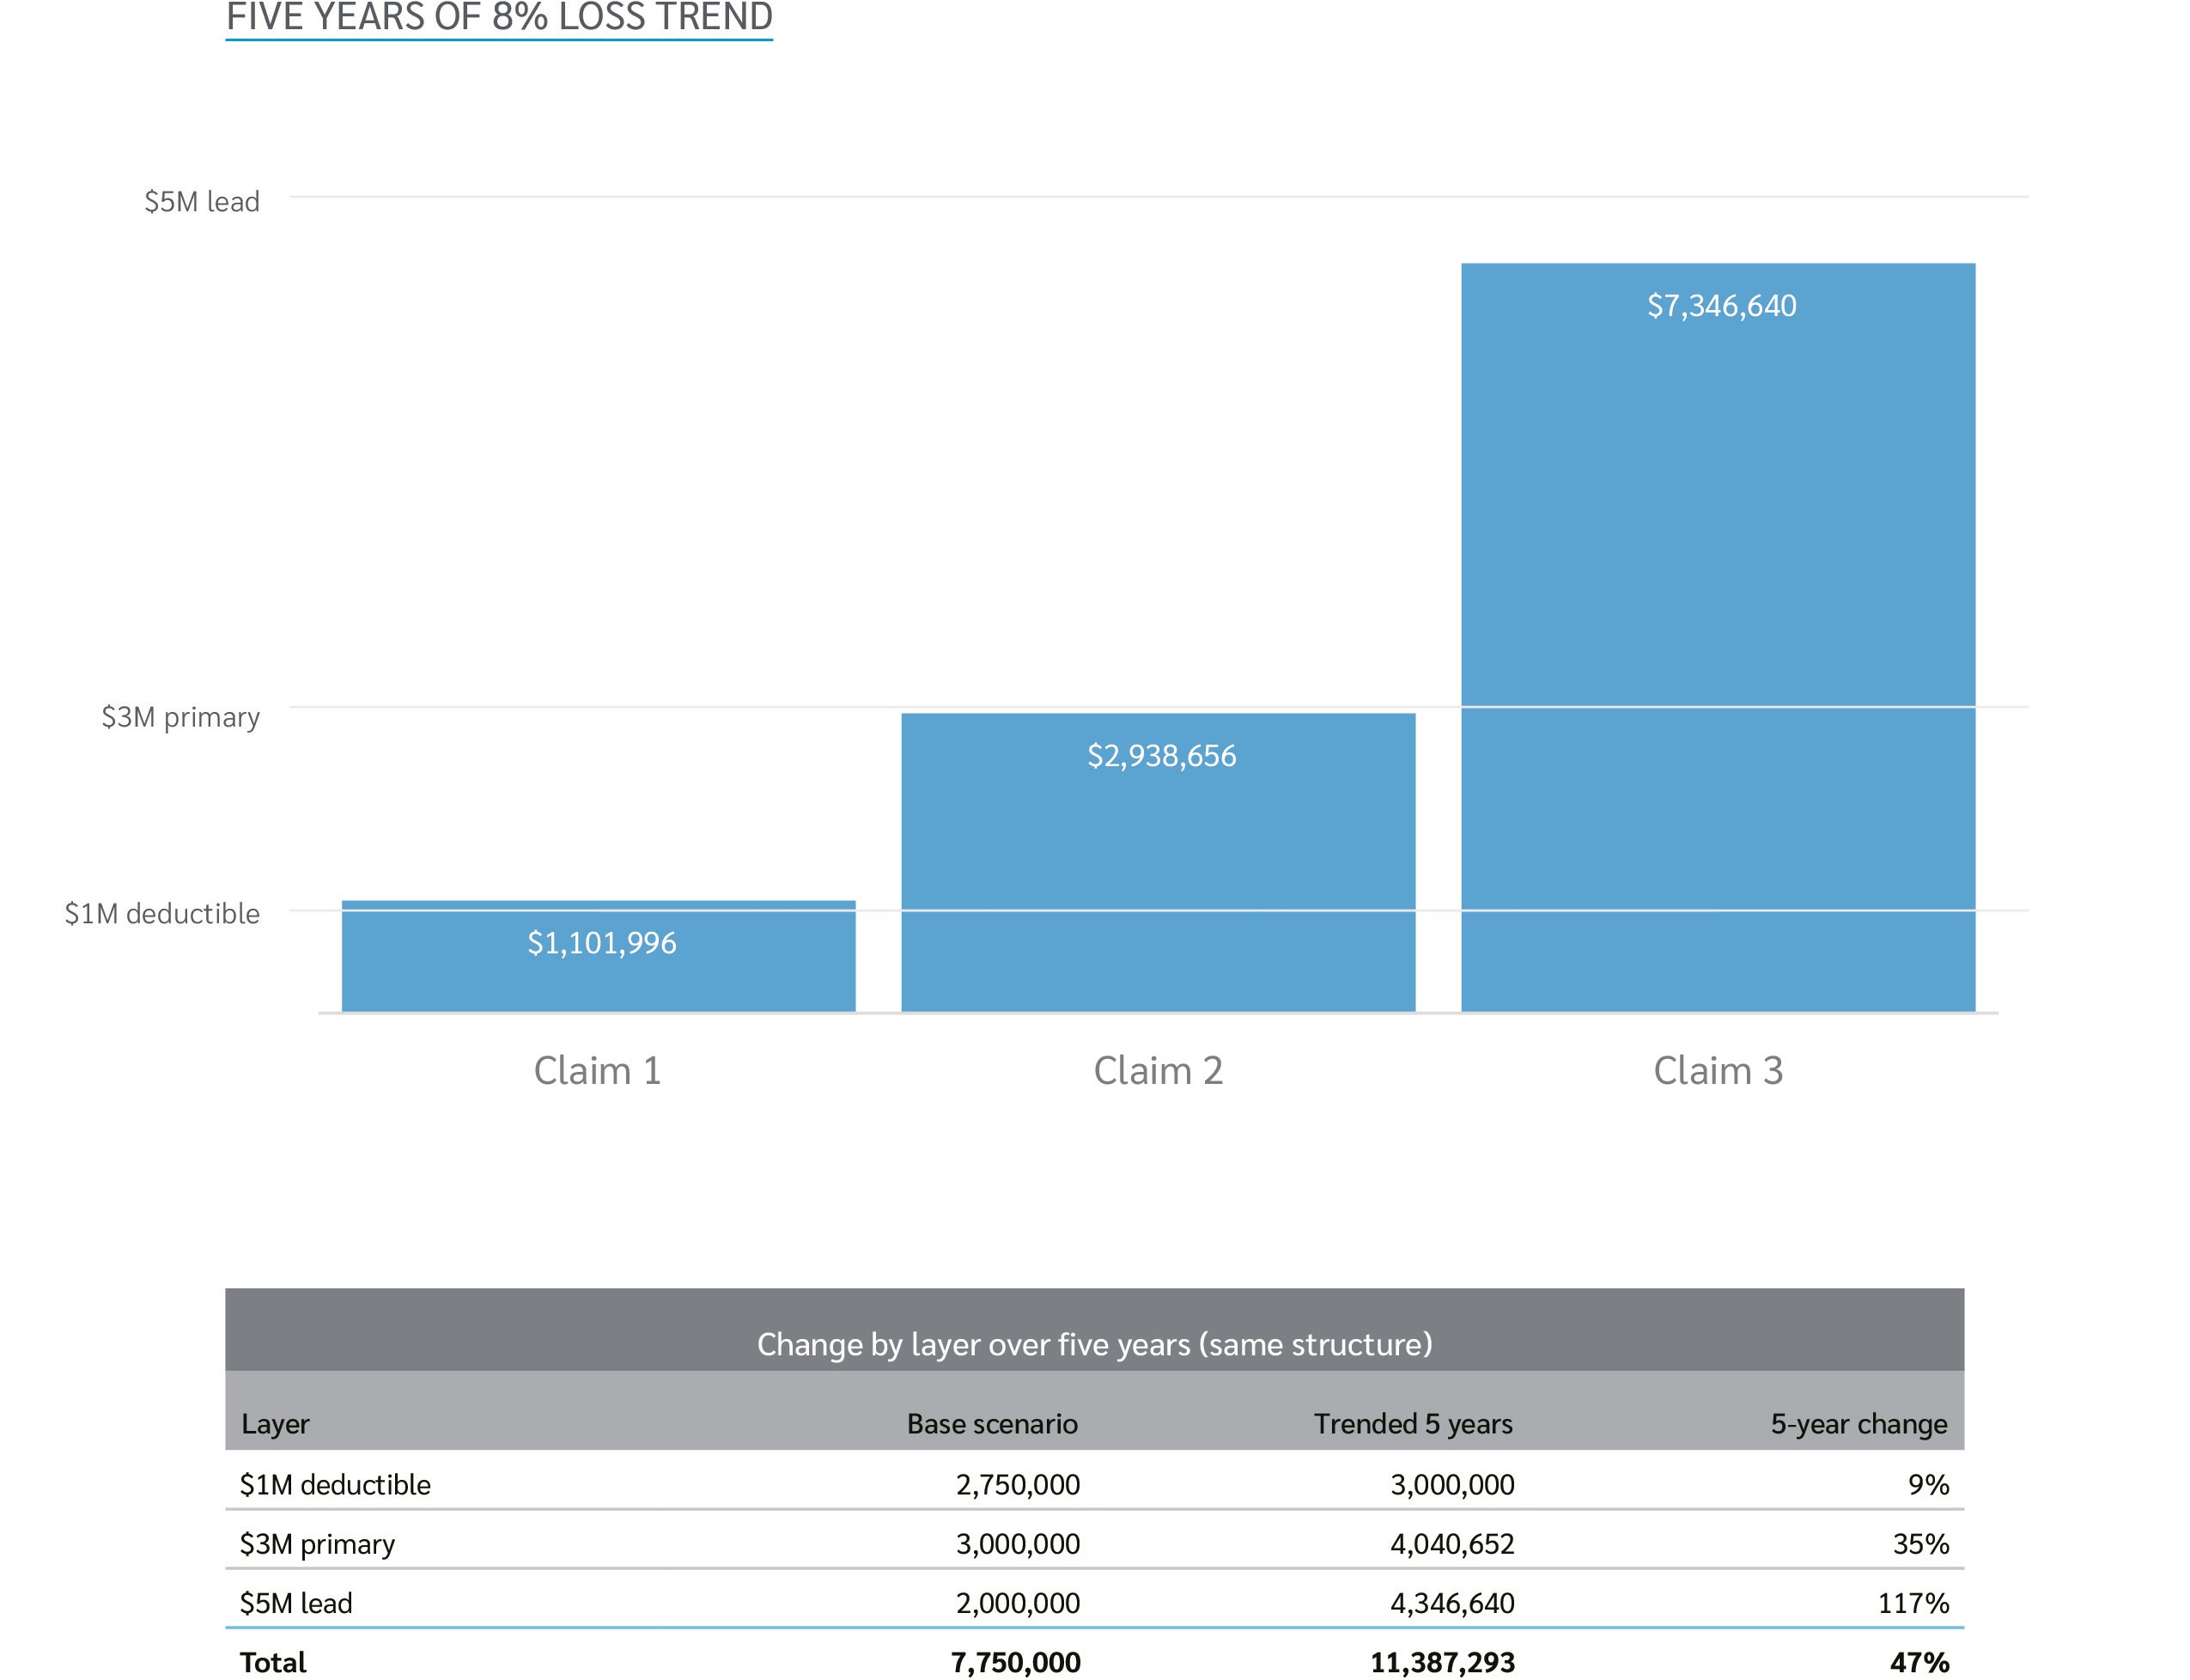
Task: Click the Trended 5 years column header
Action: 1412,1424
